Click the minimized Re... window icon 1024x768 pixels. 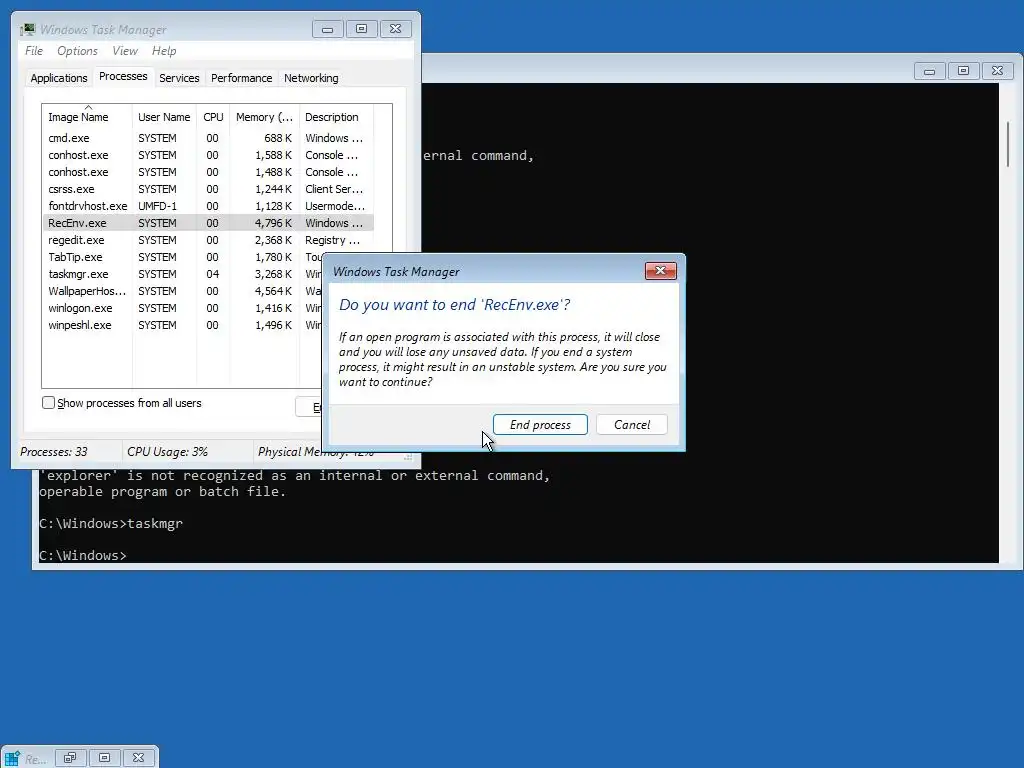[x=12, y=758]
